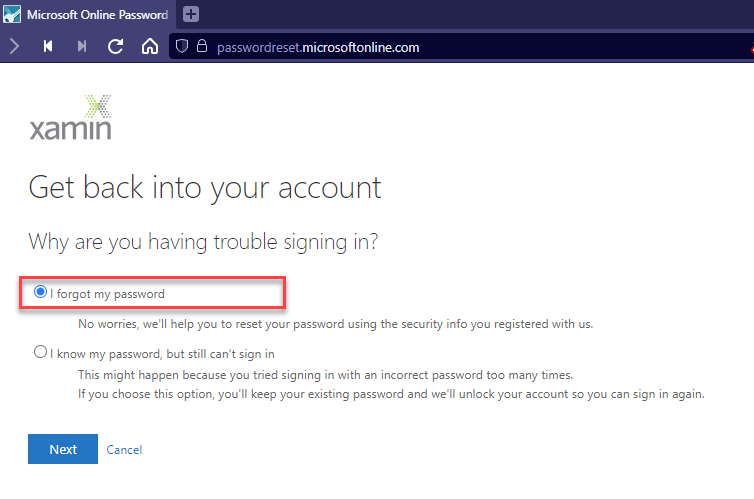Go to the browser home page
754x499 pixels.
(150, 47)
